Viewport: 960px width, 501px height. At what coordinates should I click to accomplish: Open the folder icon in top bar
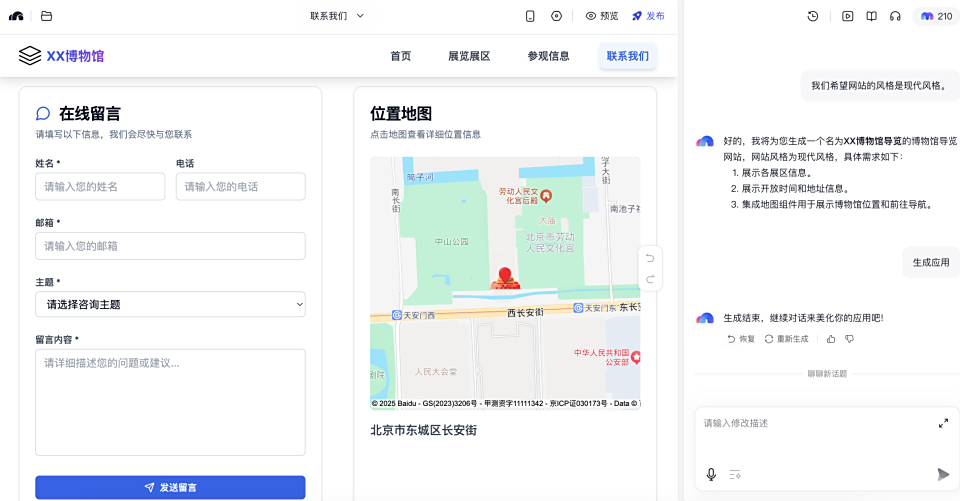coord(47,16)
